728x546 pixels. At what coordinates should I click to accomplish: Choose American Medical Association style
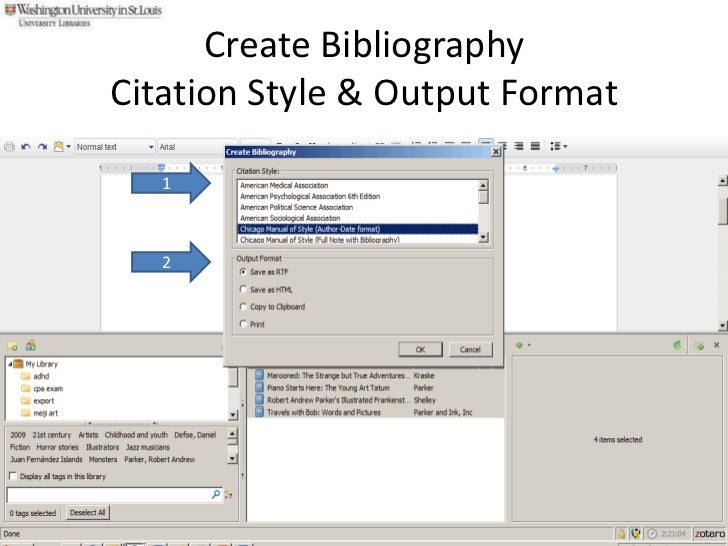[x=358, y=185]
